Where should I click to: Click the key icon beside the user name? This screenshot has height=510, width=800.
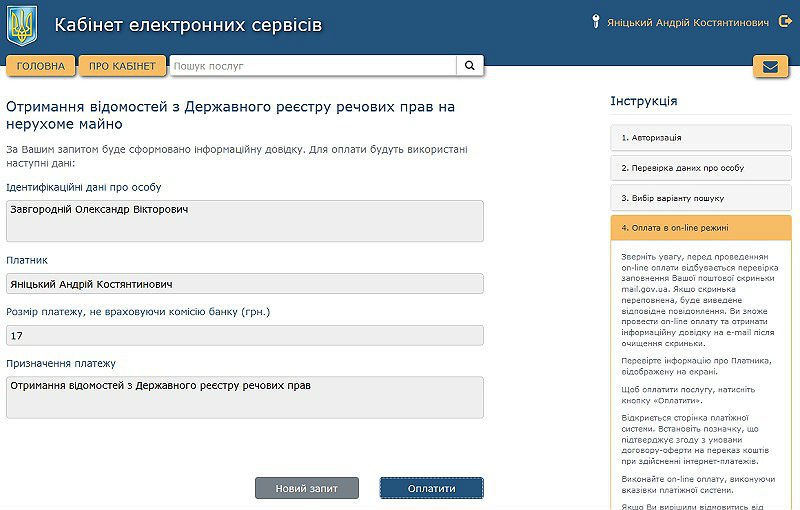[x=595, y=22]
